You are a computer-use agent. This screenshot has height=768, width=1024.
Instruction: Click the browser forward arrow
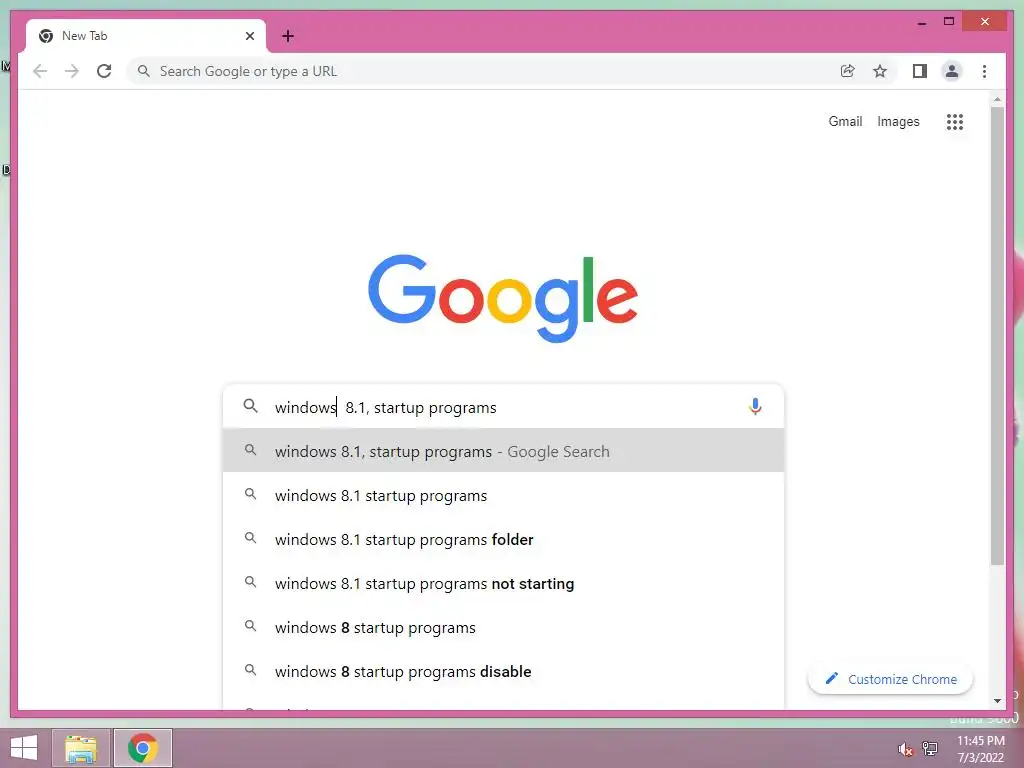(72, 71)
